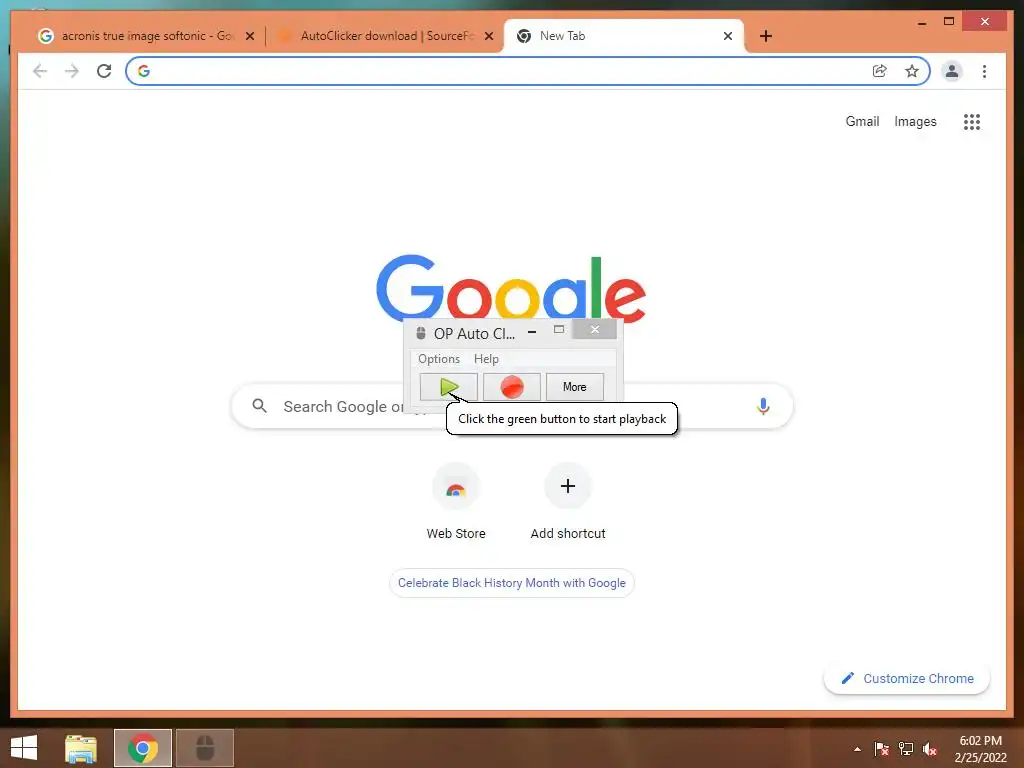Reload the page
Screen dimensions: 1024x768
[x=104, y=71]
